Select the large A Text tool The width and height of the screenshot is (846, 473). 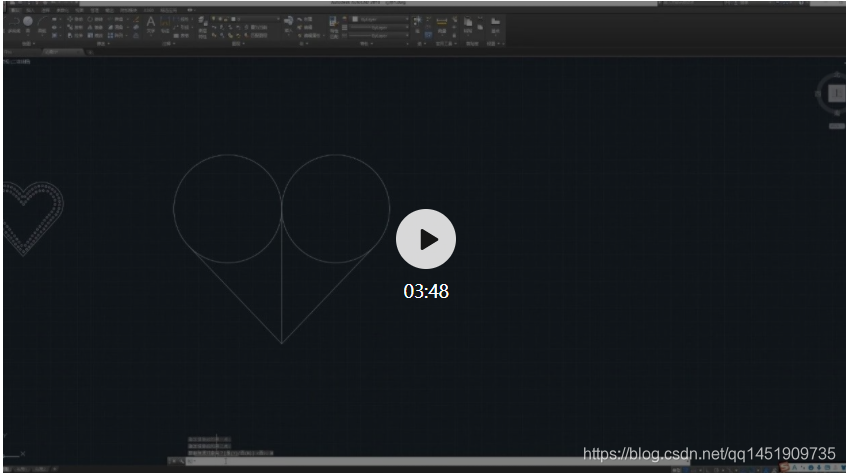(x=151, y=22)
